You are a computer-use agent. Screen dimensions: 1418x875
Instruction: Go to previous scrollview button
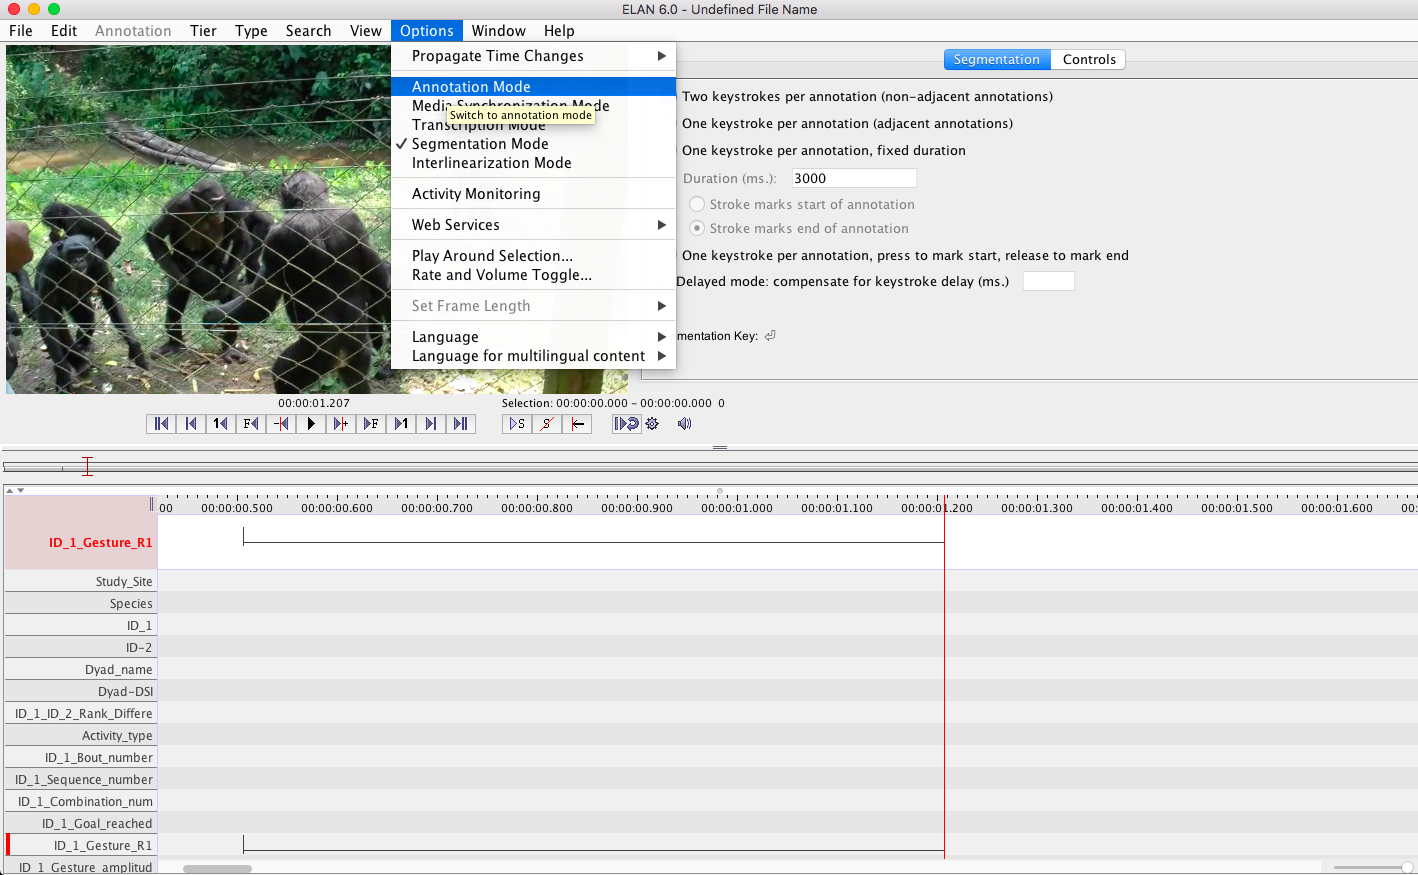coord(191,424)
